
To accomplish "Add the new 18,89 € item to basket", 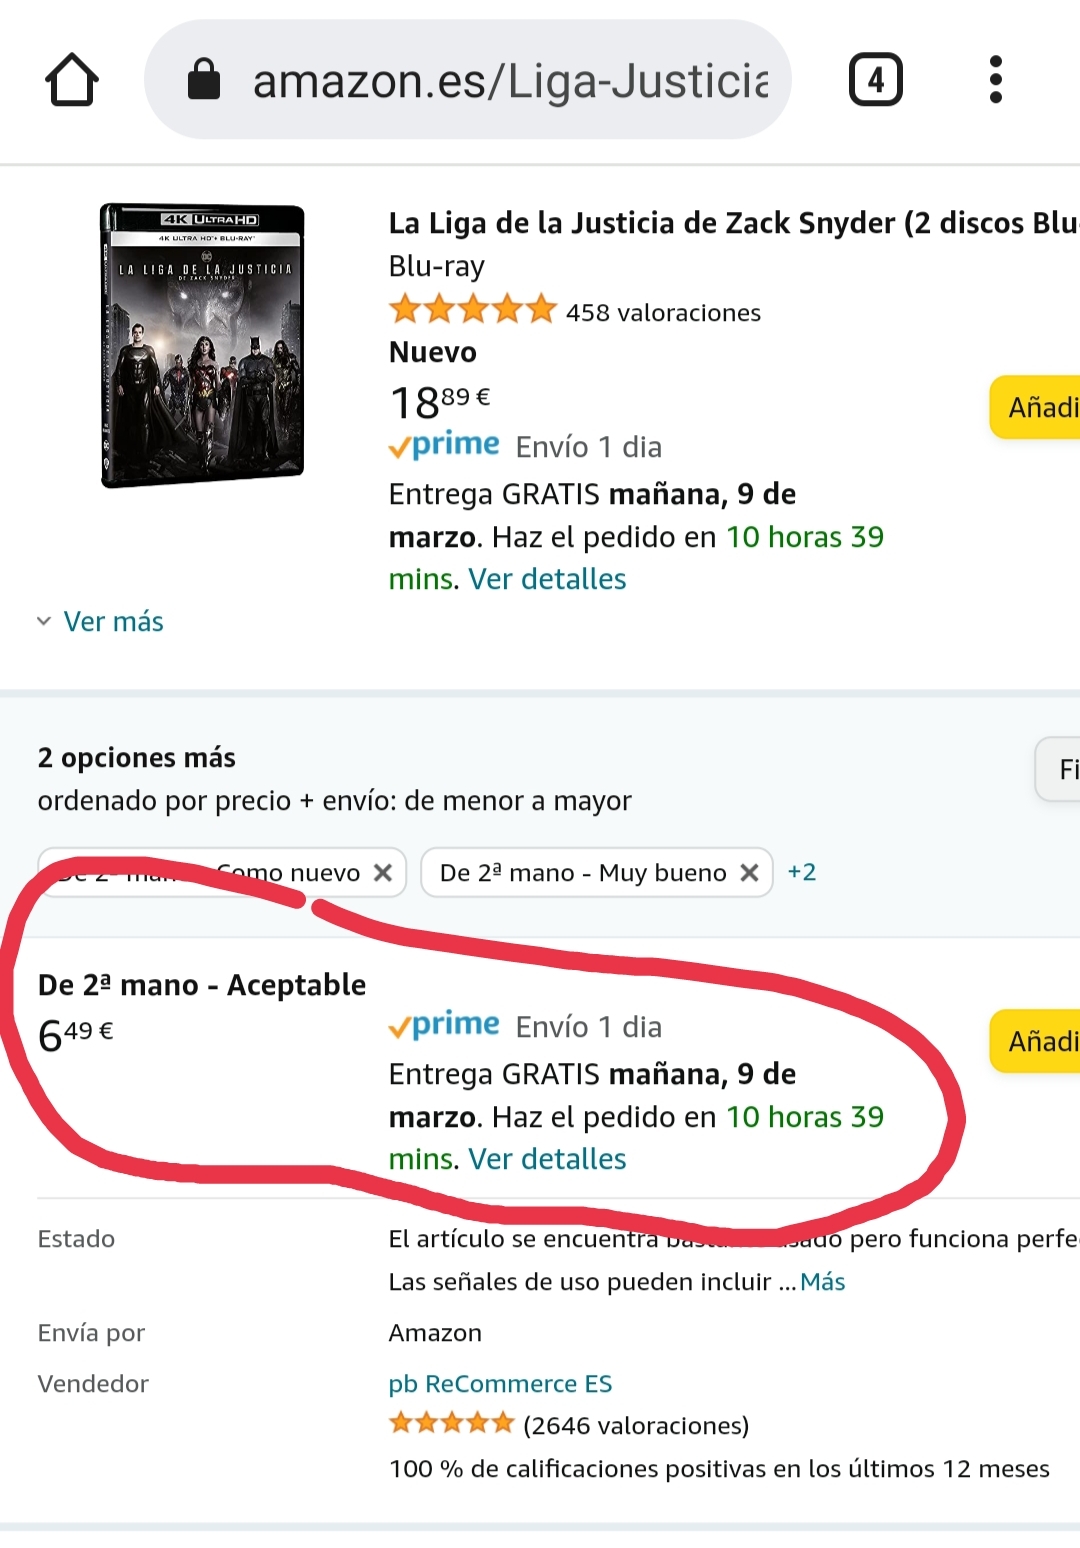I will click(1035, 407).
